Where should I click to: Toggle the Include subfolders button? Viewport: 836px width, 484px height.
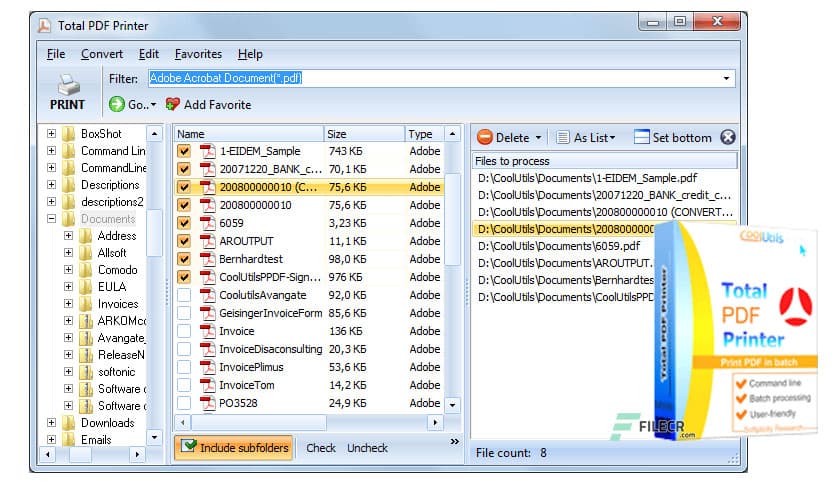tap(234, 448)
